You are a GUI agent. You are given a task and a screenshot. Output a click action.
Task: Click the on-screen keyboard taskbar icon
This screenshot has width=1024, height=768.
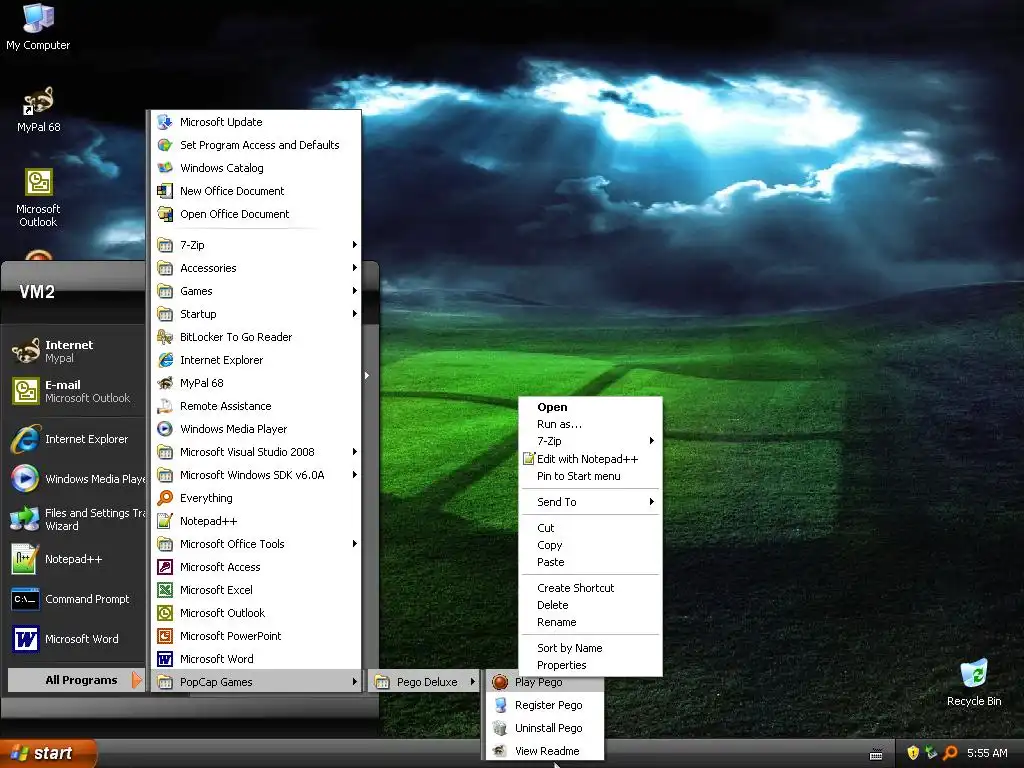tap(876, 754)
